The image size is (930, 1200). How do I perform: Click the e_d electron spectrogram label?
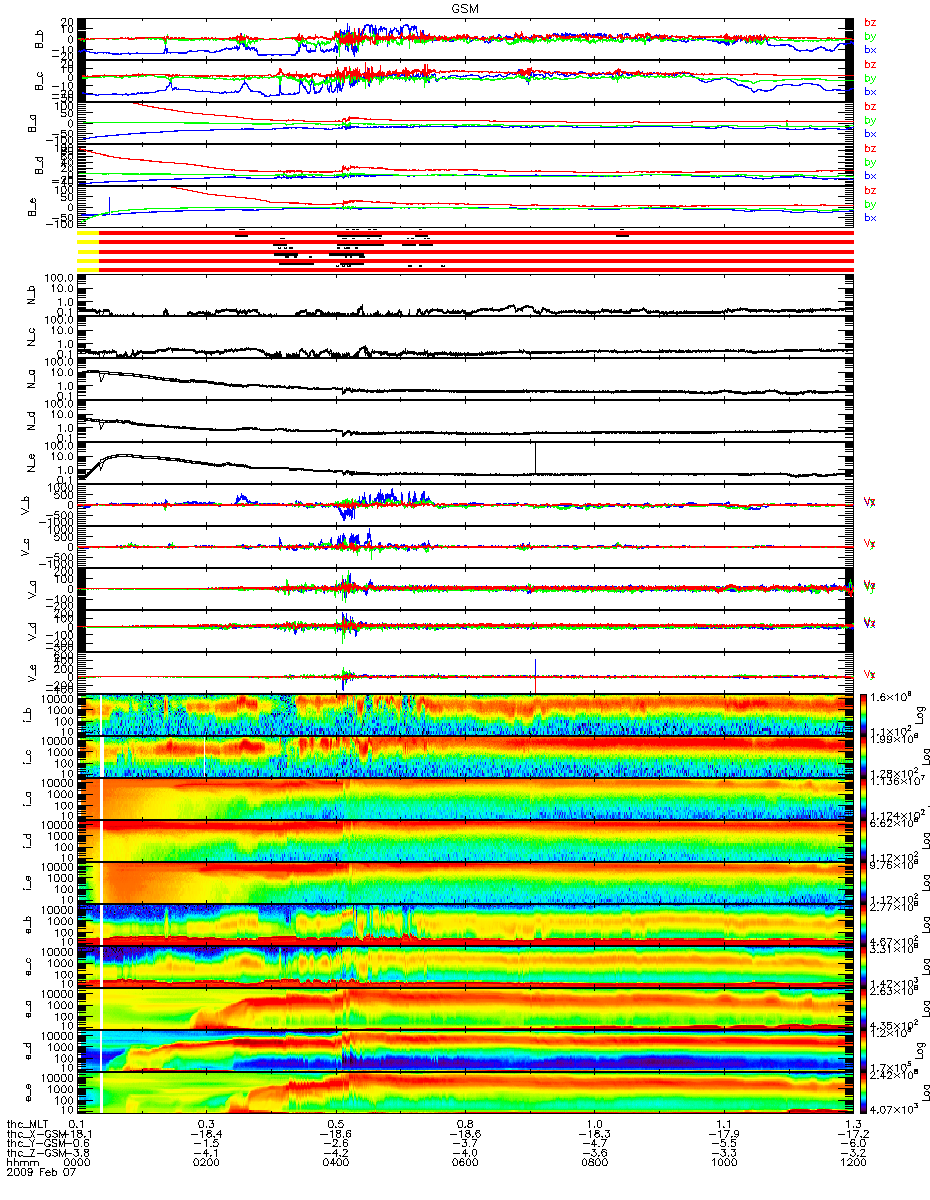tap(28, 1051)
